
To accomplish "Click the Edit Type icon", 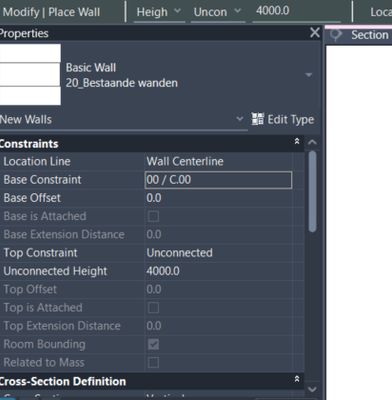I will tap(257, 119).
